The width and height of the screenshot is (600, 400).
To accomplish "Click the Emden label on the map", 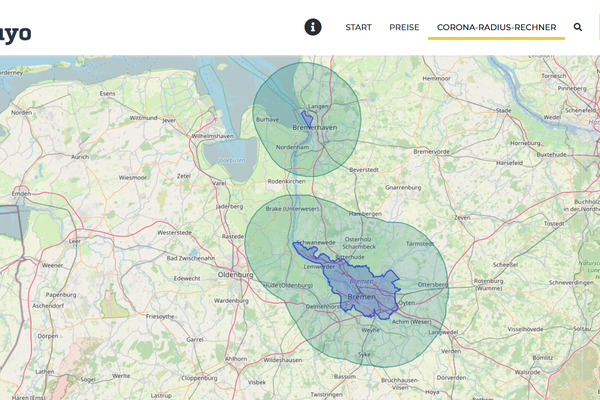I will [21, 194].
